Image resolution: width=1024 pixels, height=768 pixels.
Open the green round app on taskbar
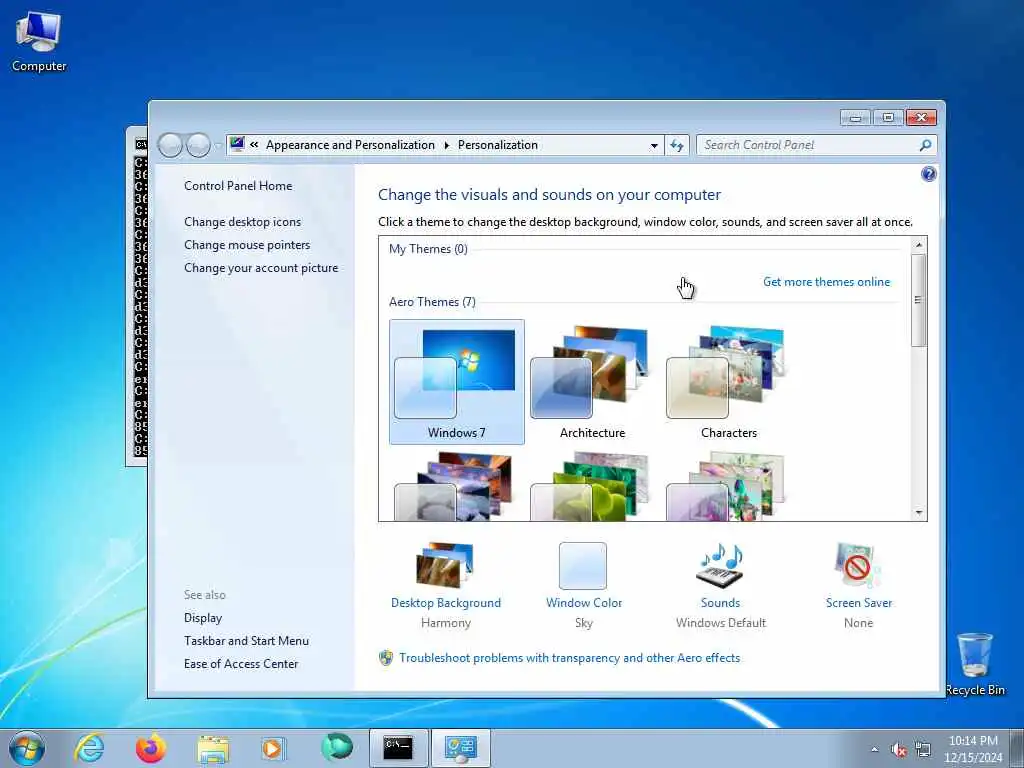click(x=336, y=747)
